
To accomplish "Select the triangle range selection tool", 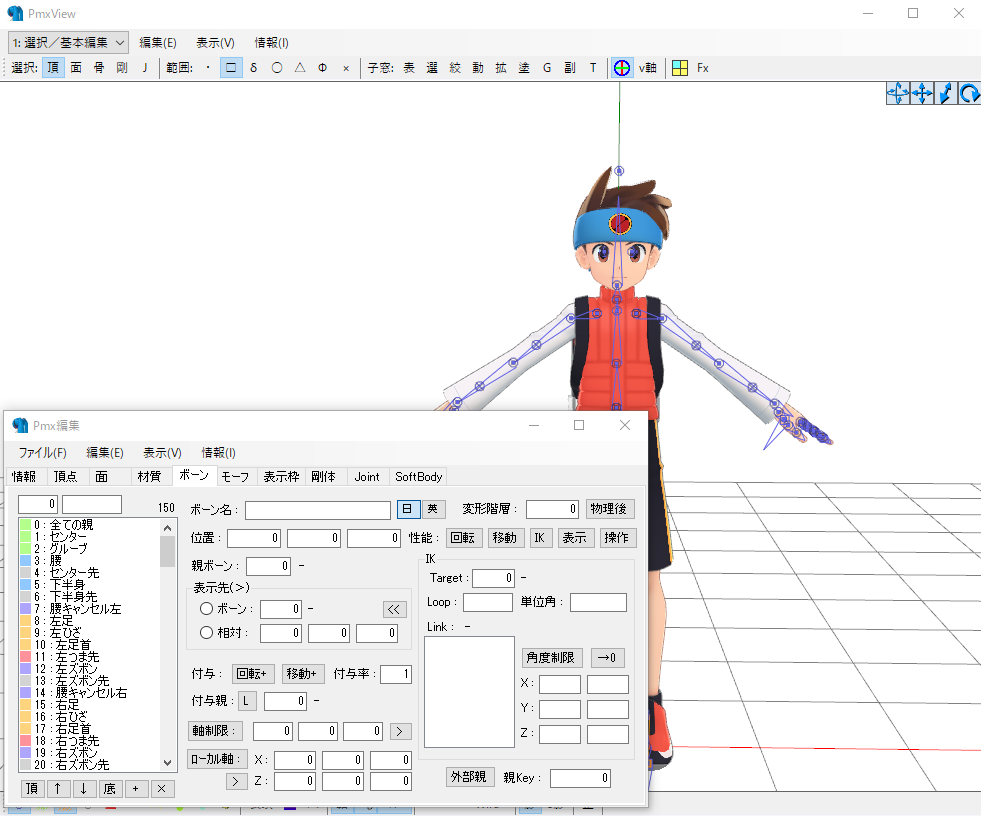I will [x=300, y=68].
